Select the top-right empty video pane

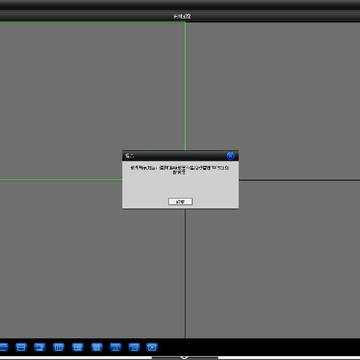click(273, 101)
